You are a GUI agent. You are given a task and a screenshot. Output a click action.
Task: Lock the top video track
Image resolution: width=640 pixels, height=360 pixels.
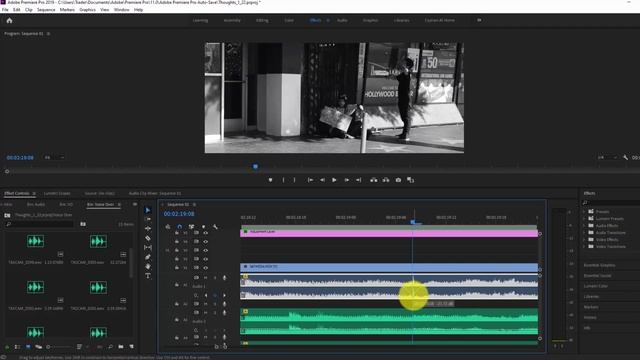tap(177, 233)
